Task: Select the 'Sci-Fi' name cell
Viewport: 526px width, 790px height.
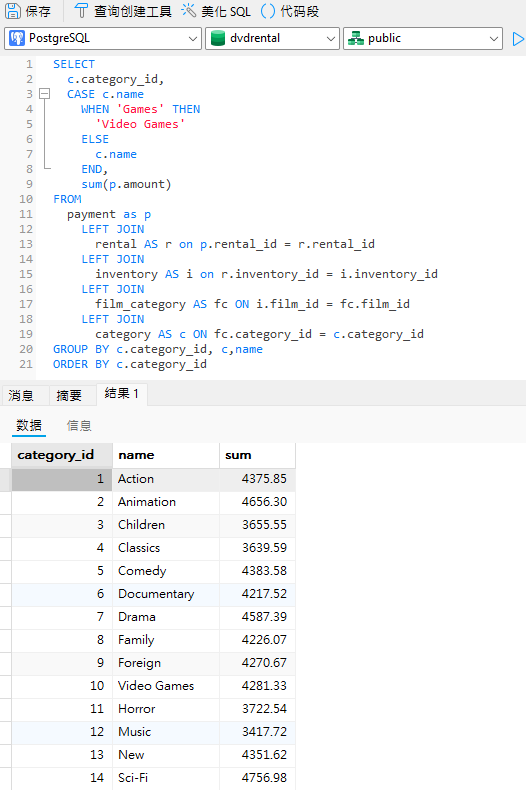Action: coord(166,778)
